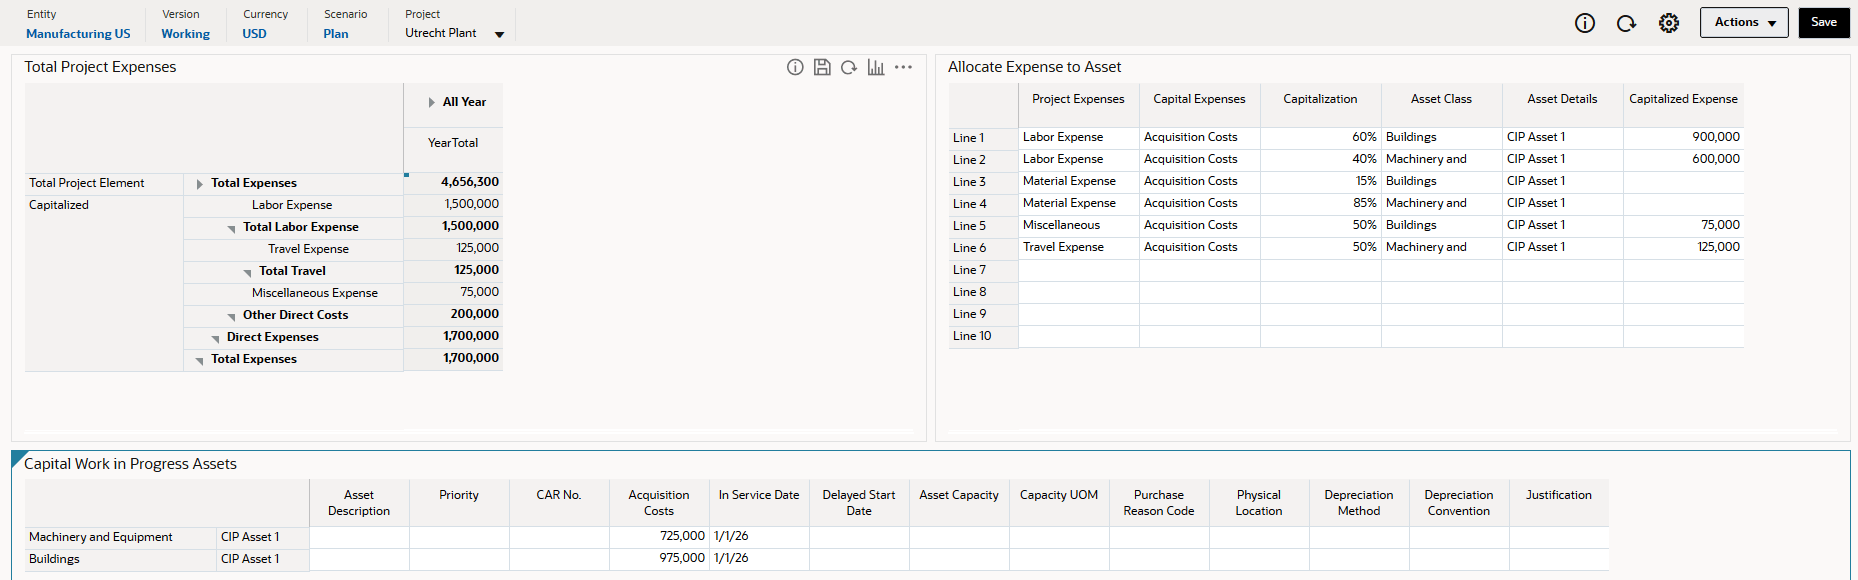The height and width of the screenshot is (580, 1858).
Task: Select acquisition costs 725,000 cell
Action: coord(659,536)
